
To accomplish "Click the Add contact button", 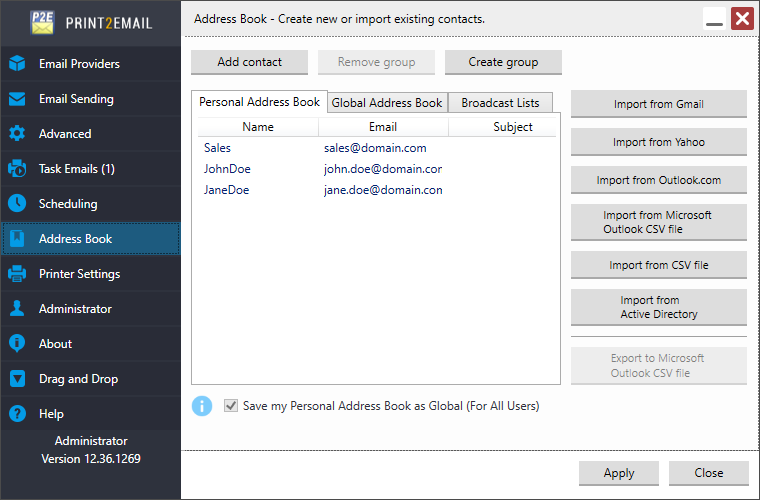I will pyautogui.click(x=250, y=62).
